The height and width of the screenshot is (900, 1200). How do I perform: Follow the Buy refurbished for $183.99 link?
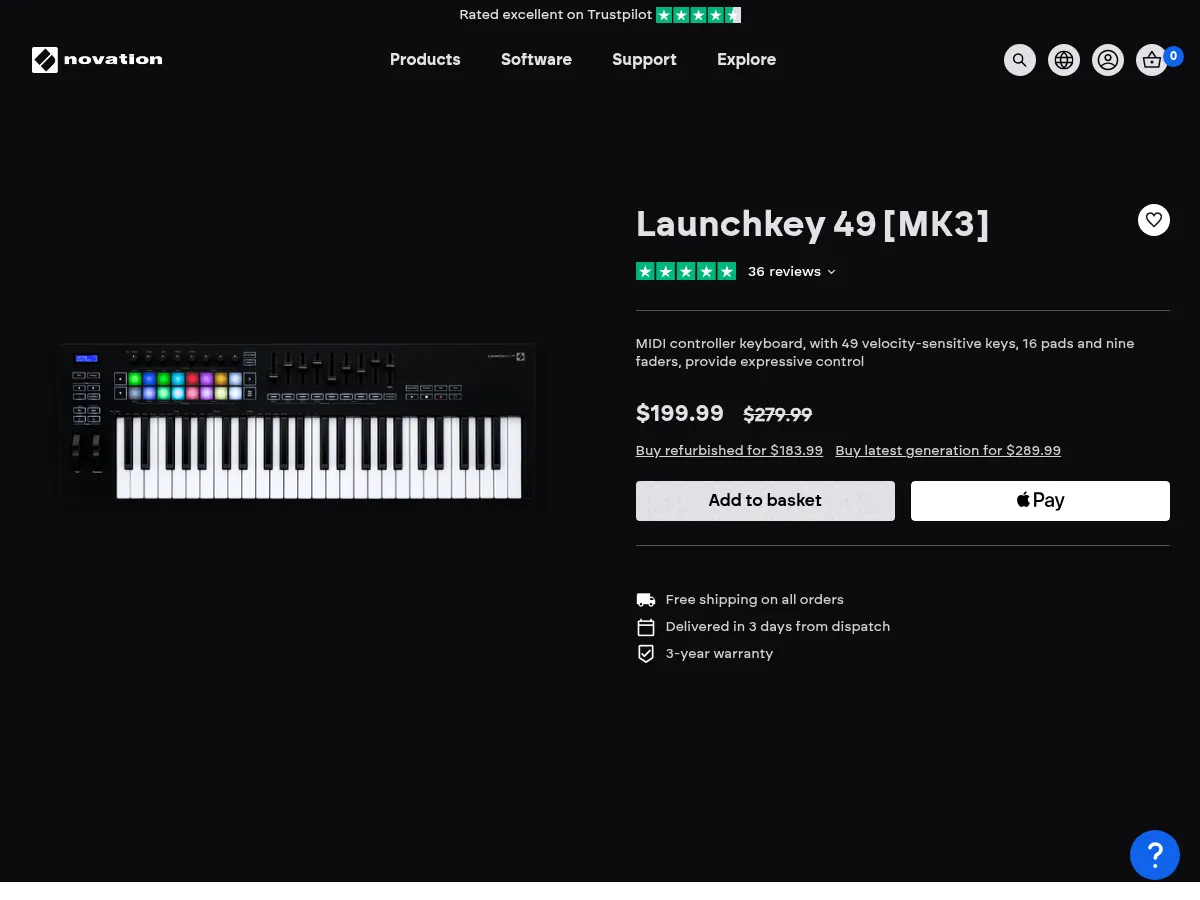click(729, 450)
